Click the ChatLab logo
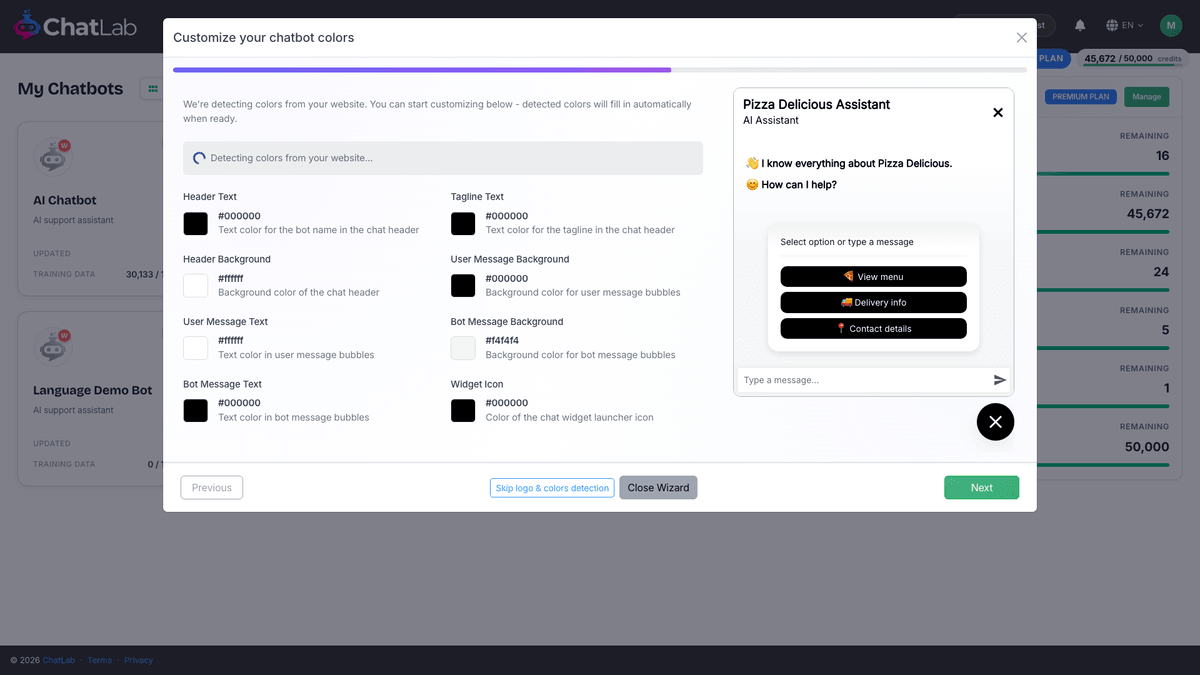The width and height of the screenshot is (1200, 675). click(75, 26)
